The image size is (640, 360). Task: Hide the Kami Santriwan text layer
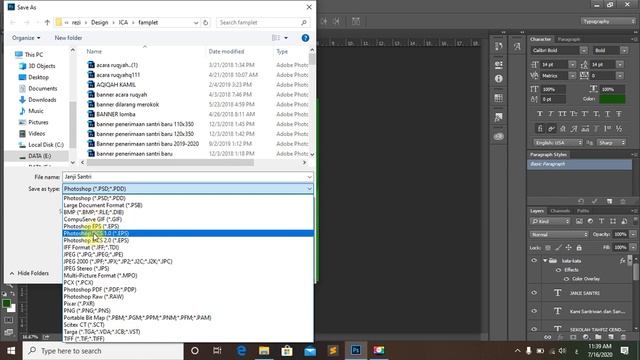coord(534,311)
